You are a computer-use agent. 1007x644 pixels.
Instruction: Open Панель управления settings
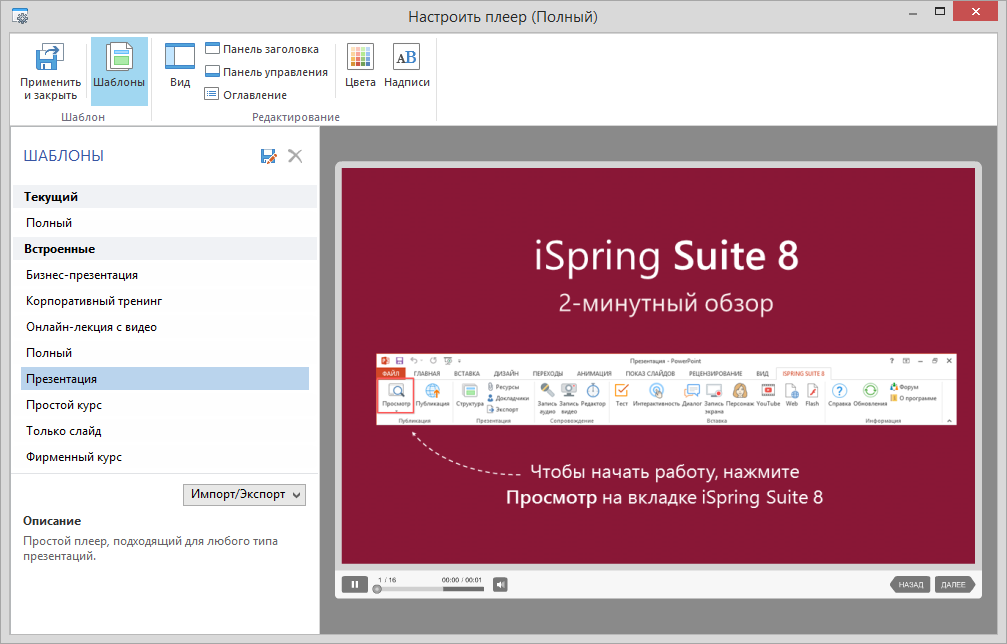pos(266,72)
